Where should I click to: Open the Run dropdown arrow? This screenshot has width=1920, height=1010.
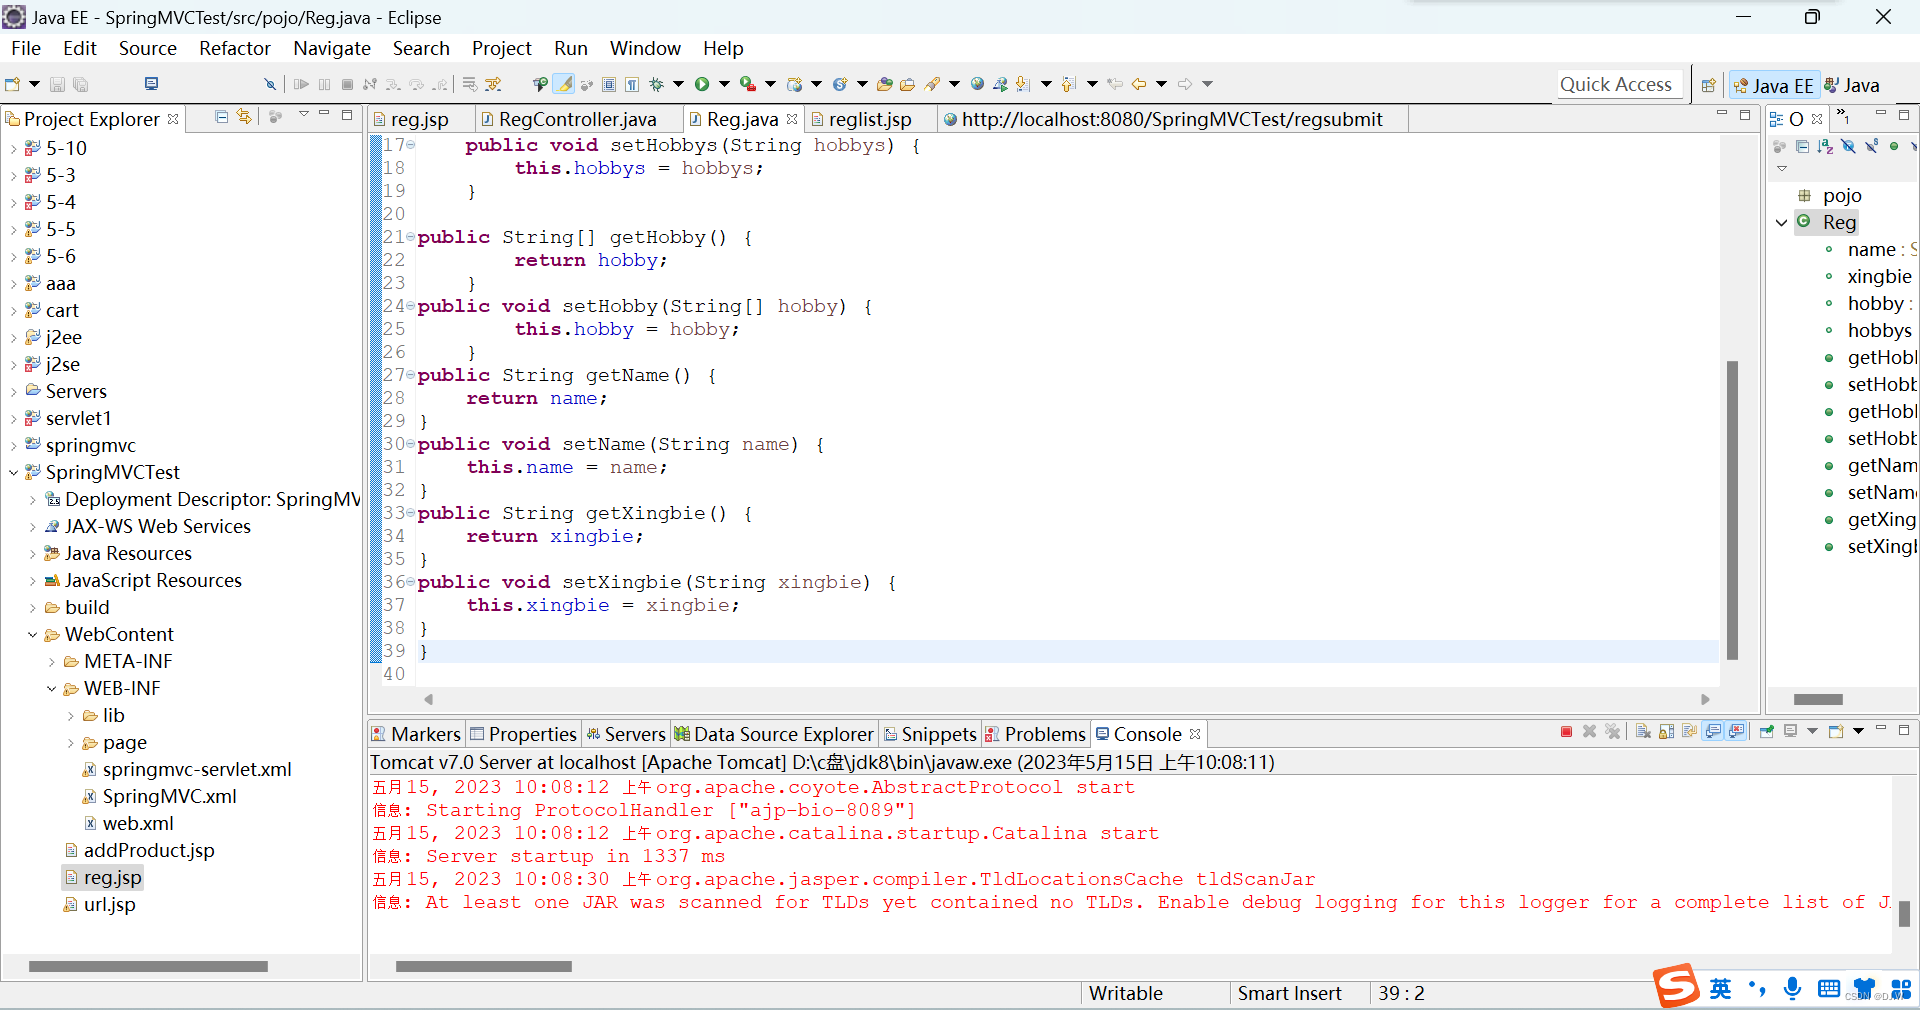click(724, 85)
